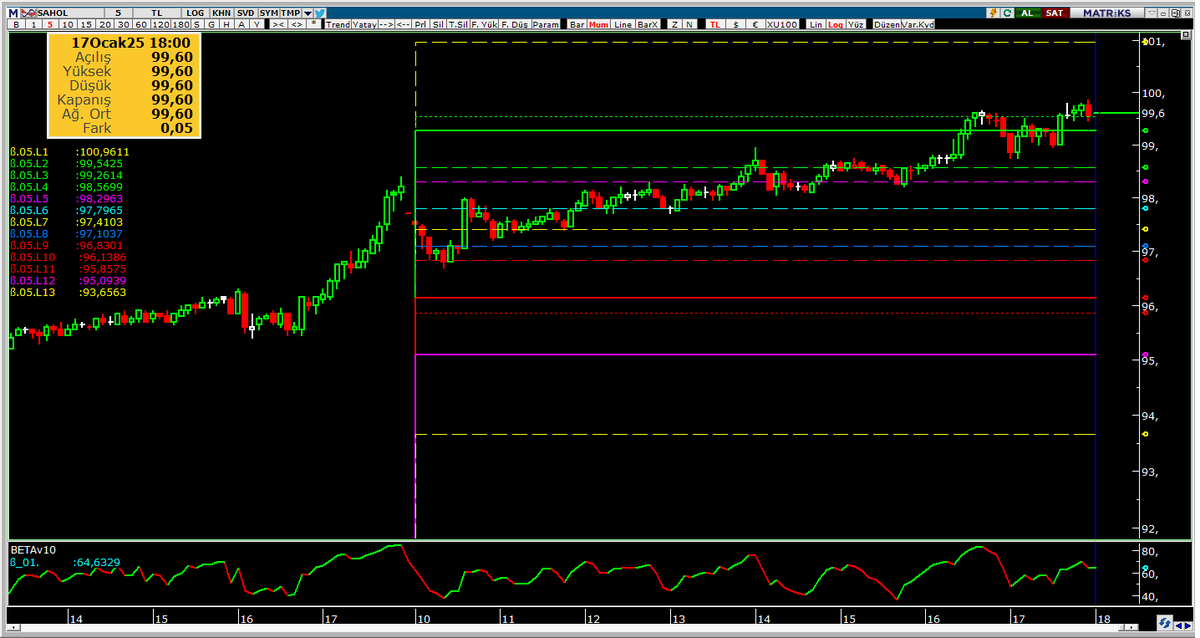Click the <> expand chart icon
Image resolution: width=1200 pixels, height=638 pixels.
click(297, 24)
